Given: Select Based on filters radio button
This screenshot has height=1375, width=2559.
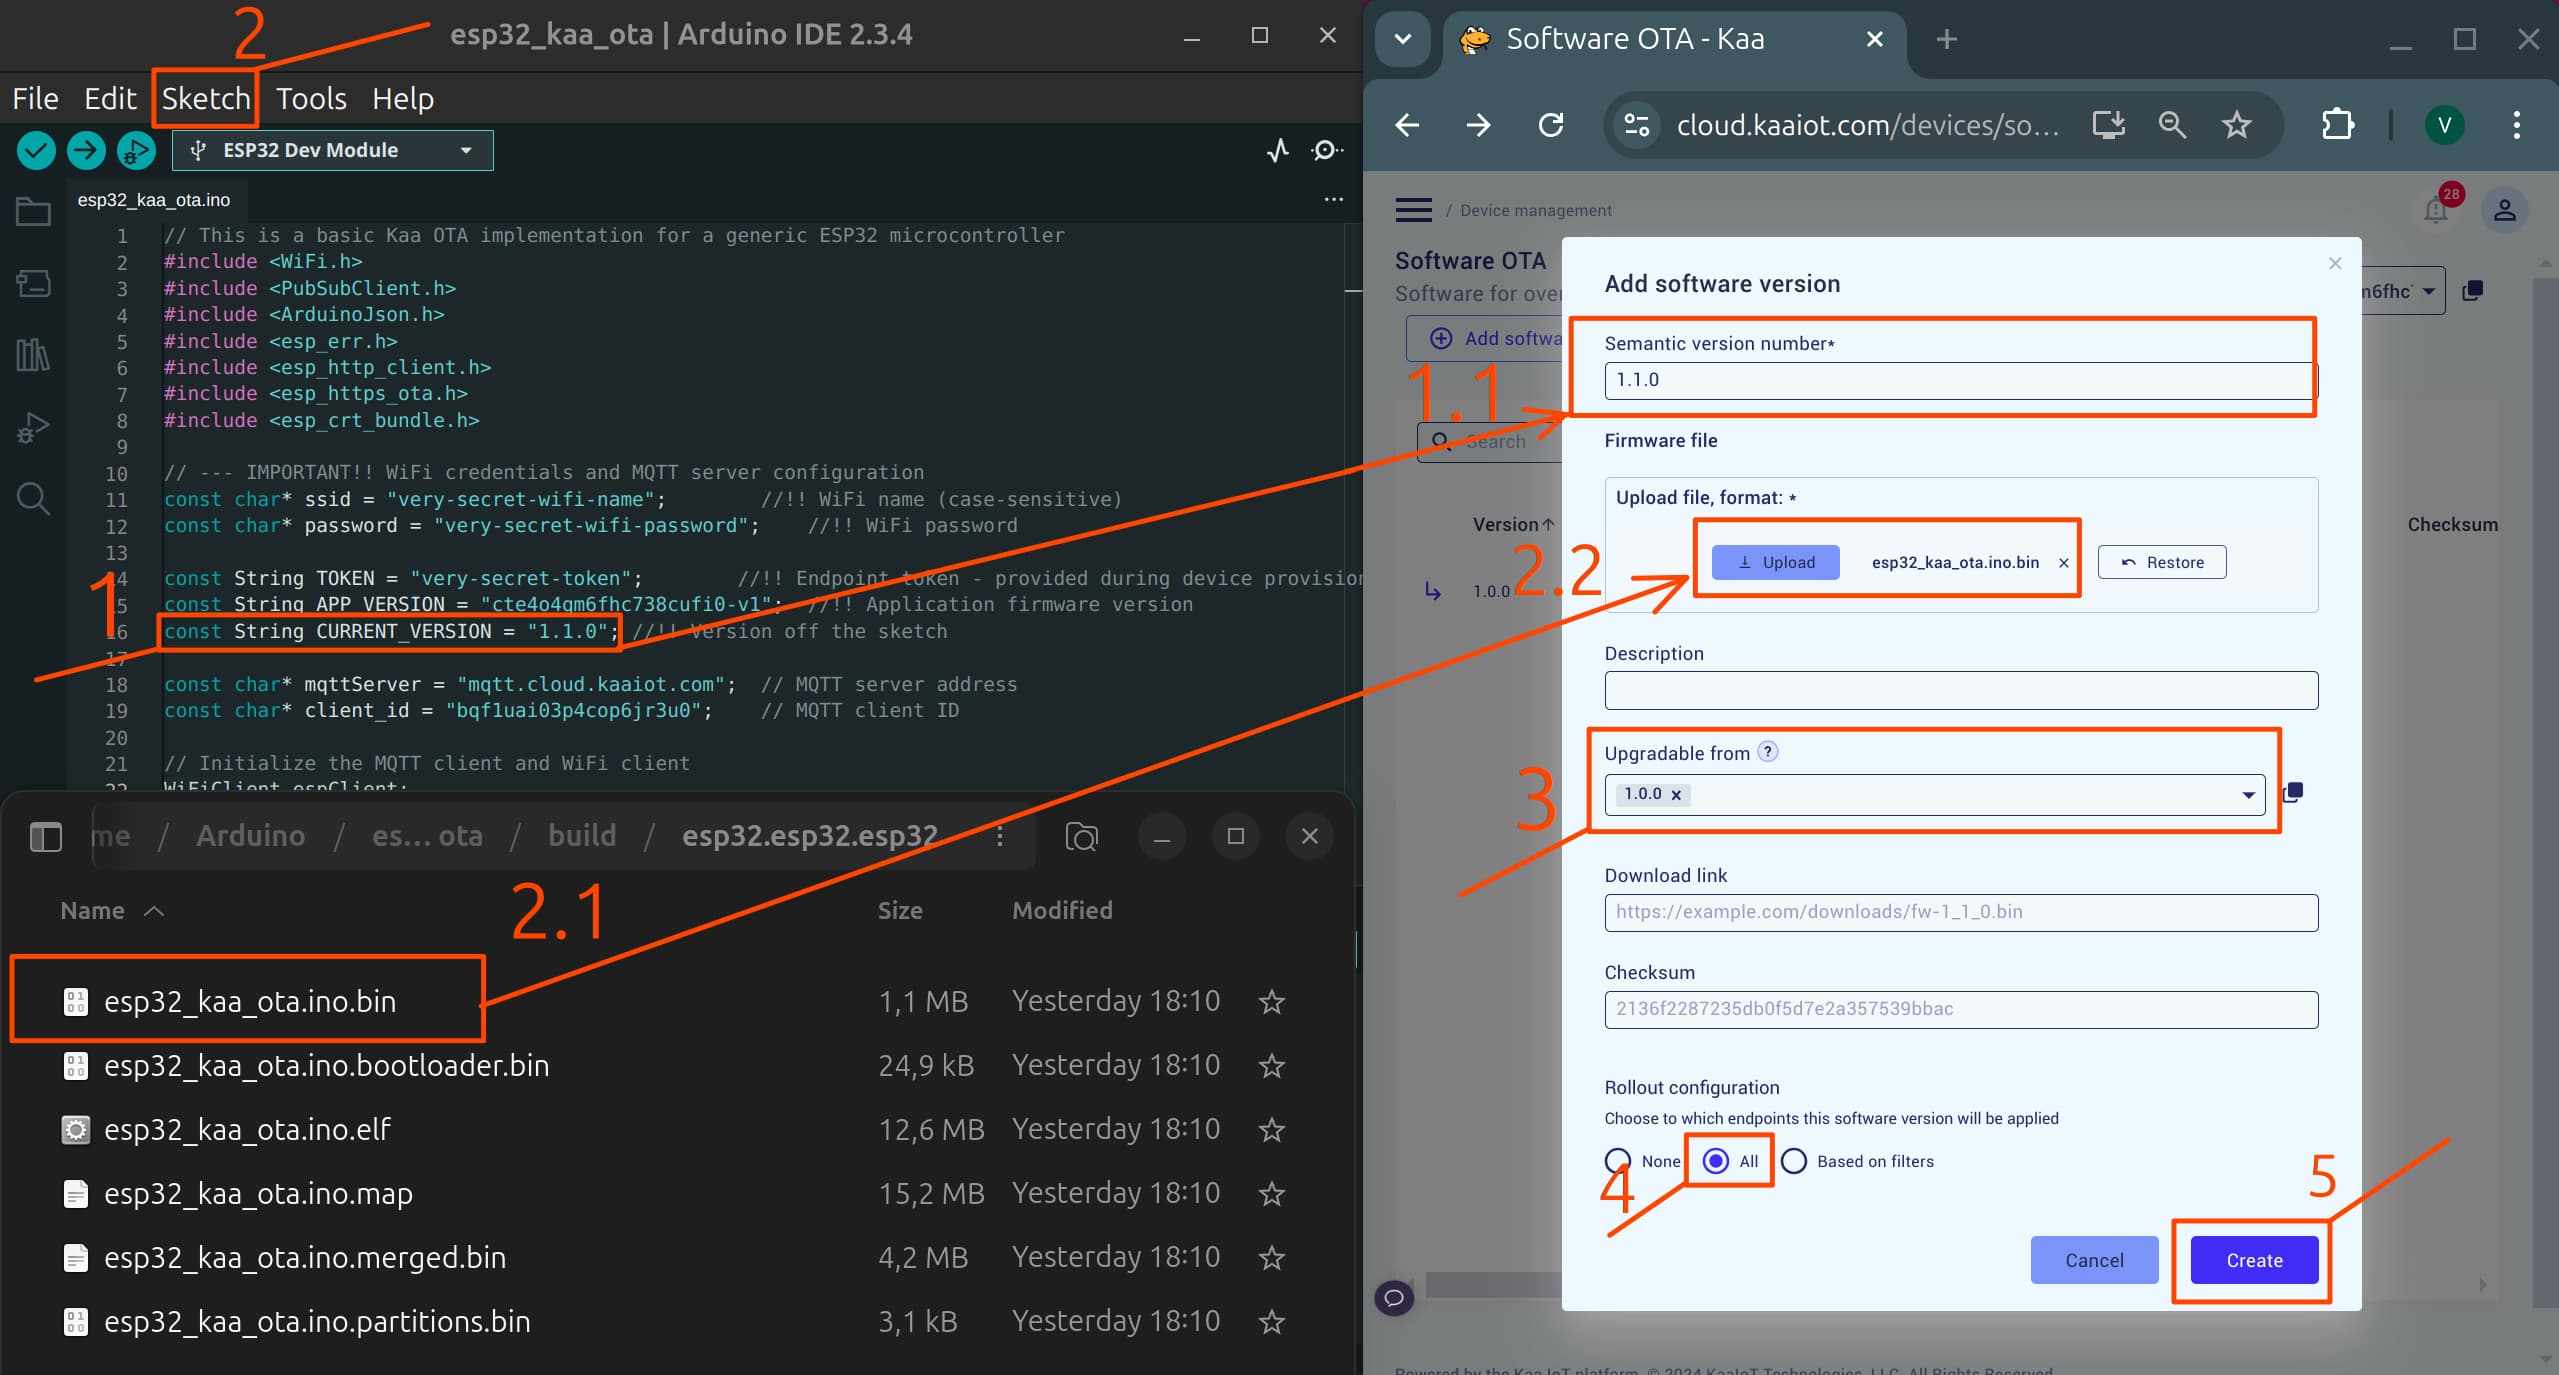Looking at the screenshot, I should (x=1794, y=1161).
